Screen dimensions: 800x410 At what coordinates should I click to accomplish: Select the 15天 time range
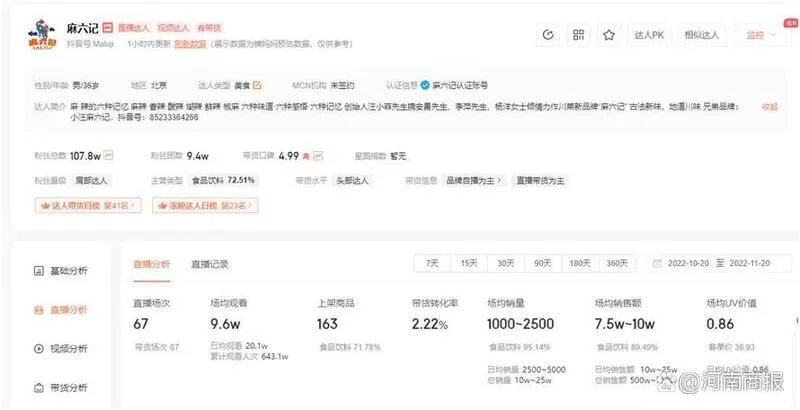coord(469,264)
